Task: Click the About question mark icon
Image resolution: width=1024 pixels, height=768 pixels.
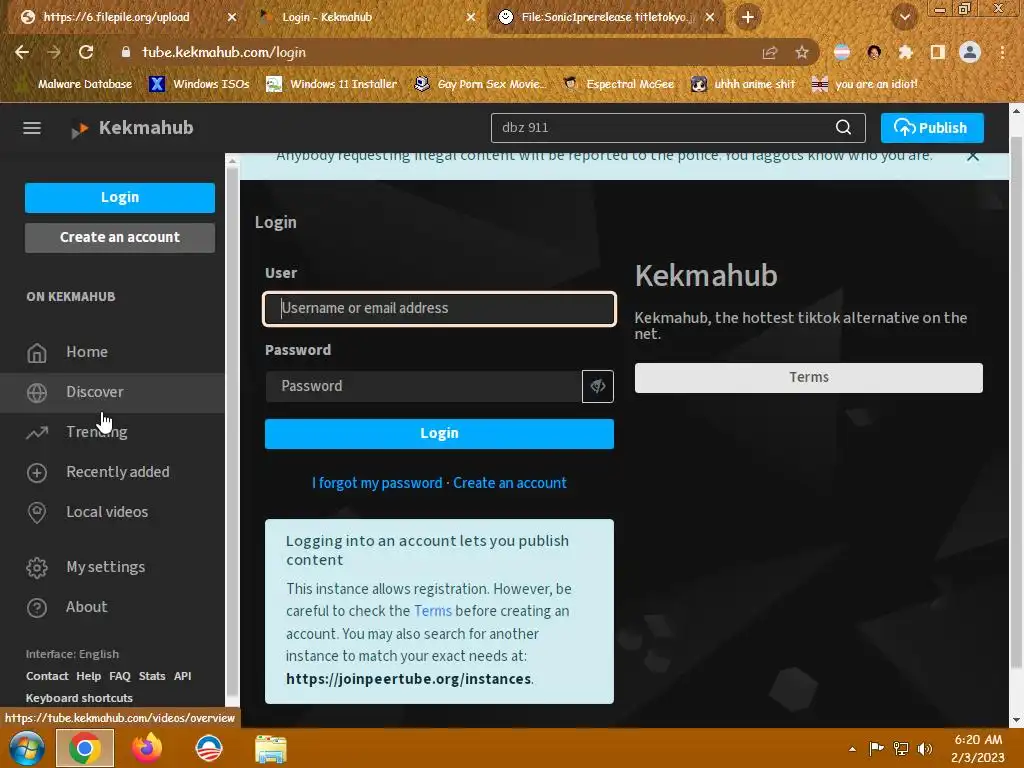Action: [37, 608]
